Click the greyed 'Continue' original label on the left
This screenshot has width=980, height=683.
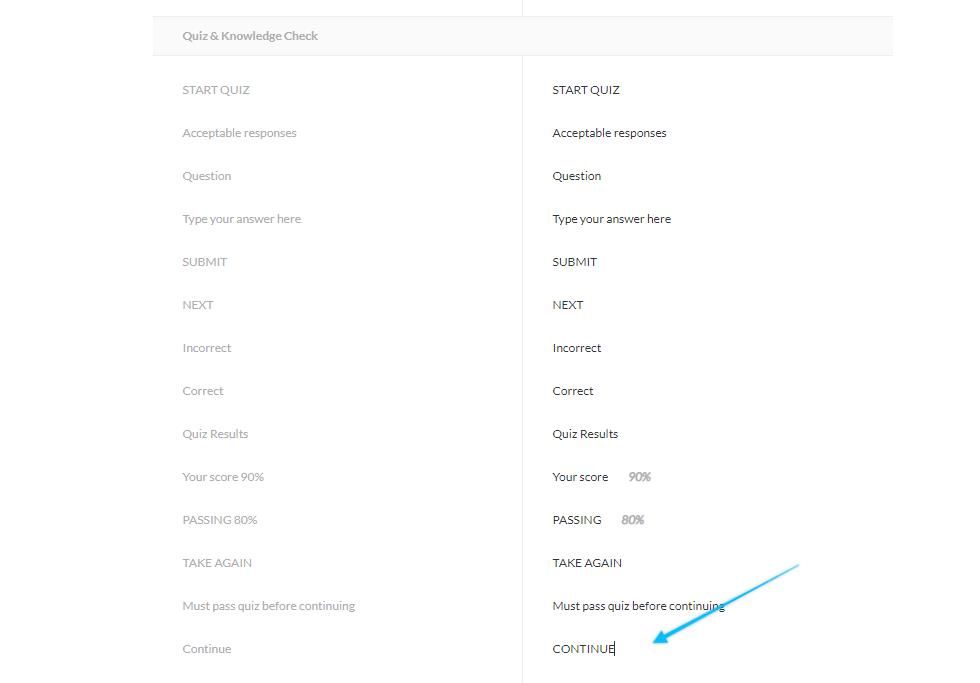coord(207,649)
